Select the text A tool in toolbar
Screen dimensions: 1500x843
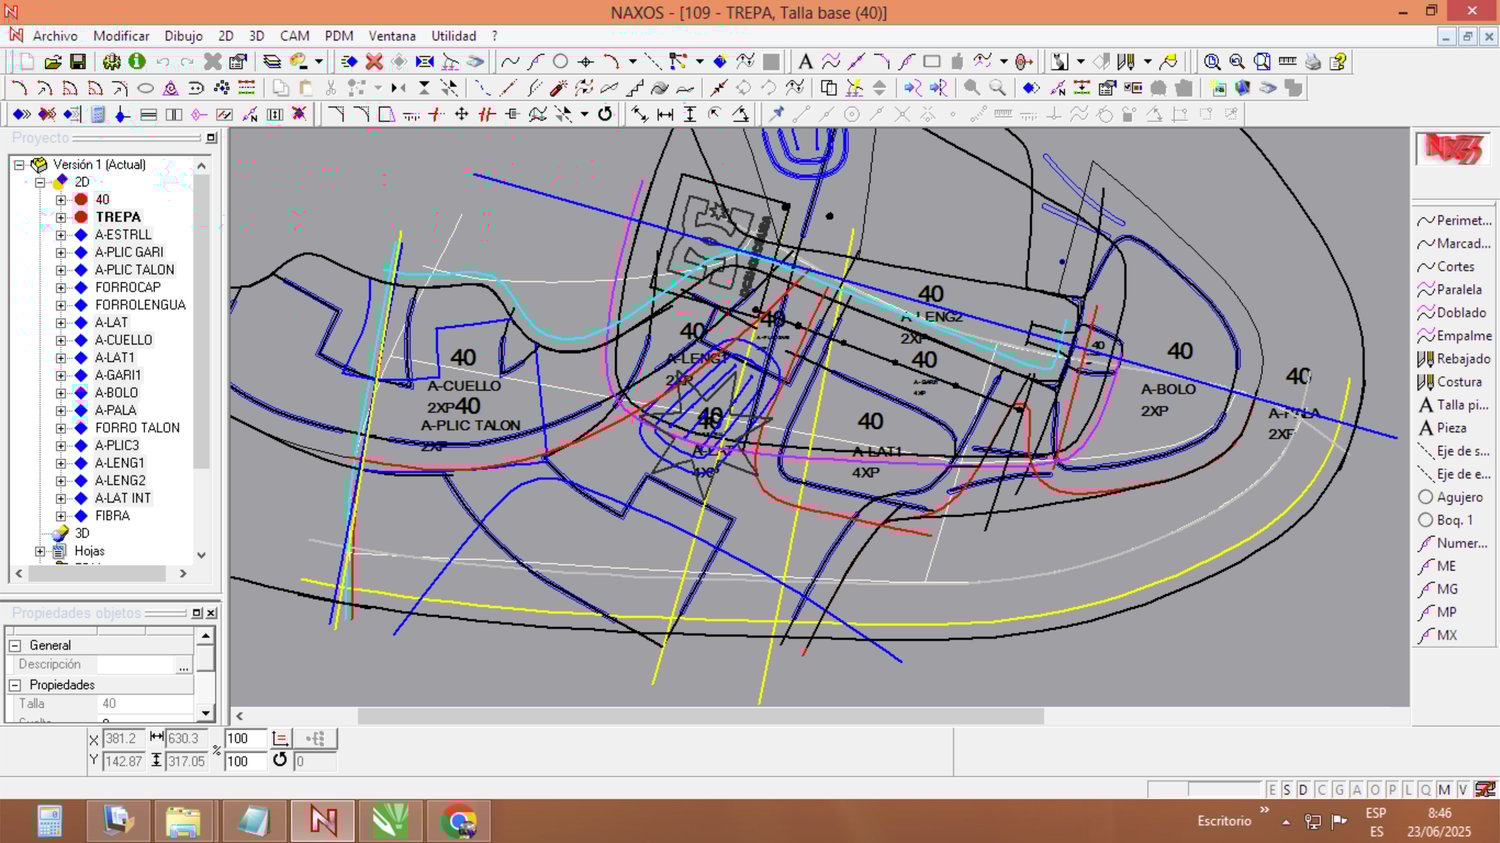point(805,62)
